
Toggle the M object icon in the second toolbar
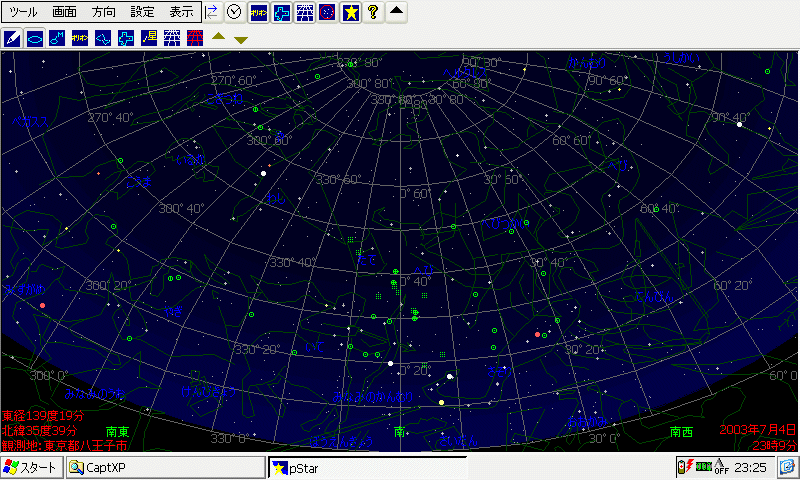pos(58,38)
